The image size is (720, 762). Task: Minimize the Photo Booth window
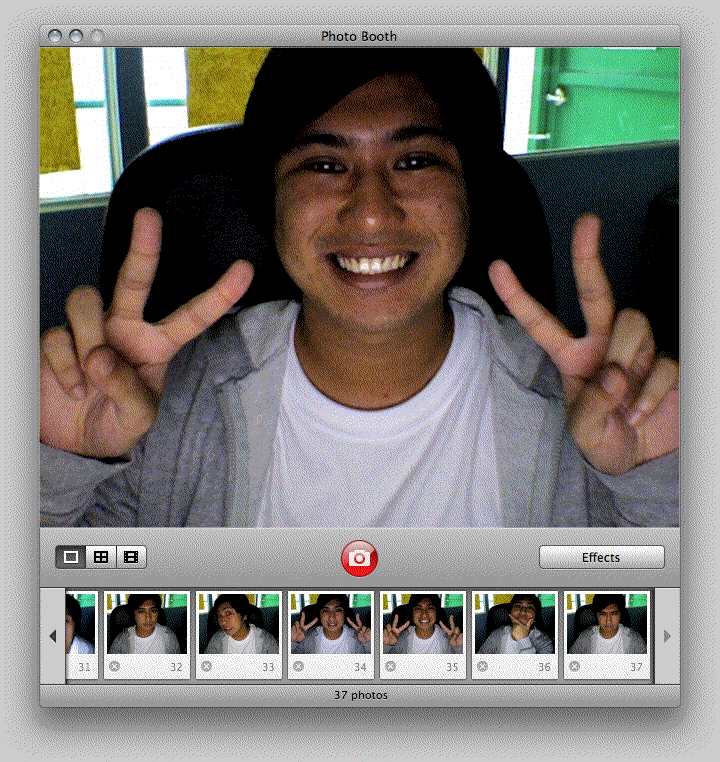click(x=76, y=36)
